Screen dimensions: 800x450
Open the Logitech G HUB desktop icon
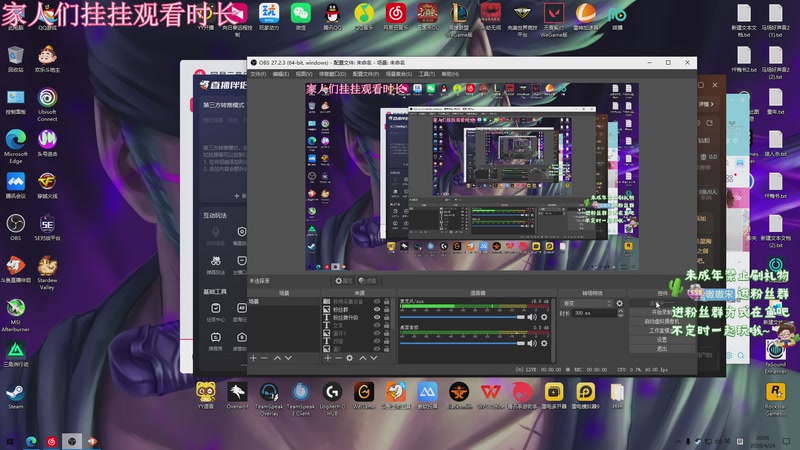(332, 399)
